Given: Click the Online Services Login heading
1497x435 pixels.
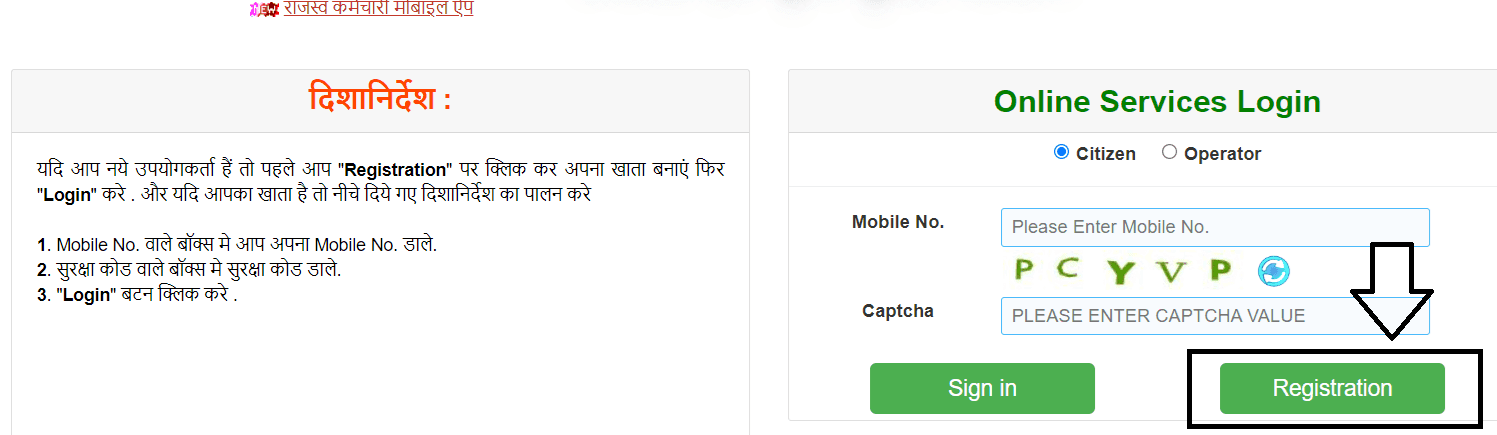Looking at the screenshot, I should (x=1156, y=101).
